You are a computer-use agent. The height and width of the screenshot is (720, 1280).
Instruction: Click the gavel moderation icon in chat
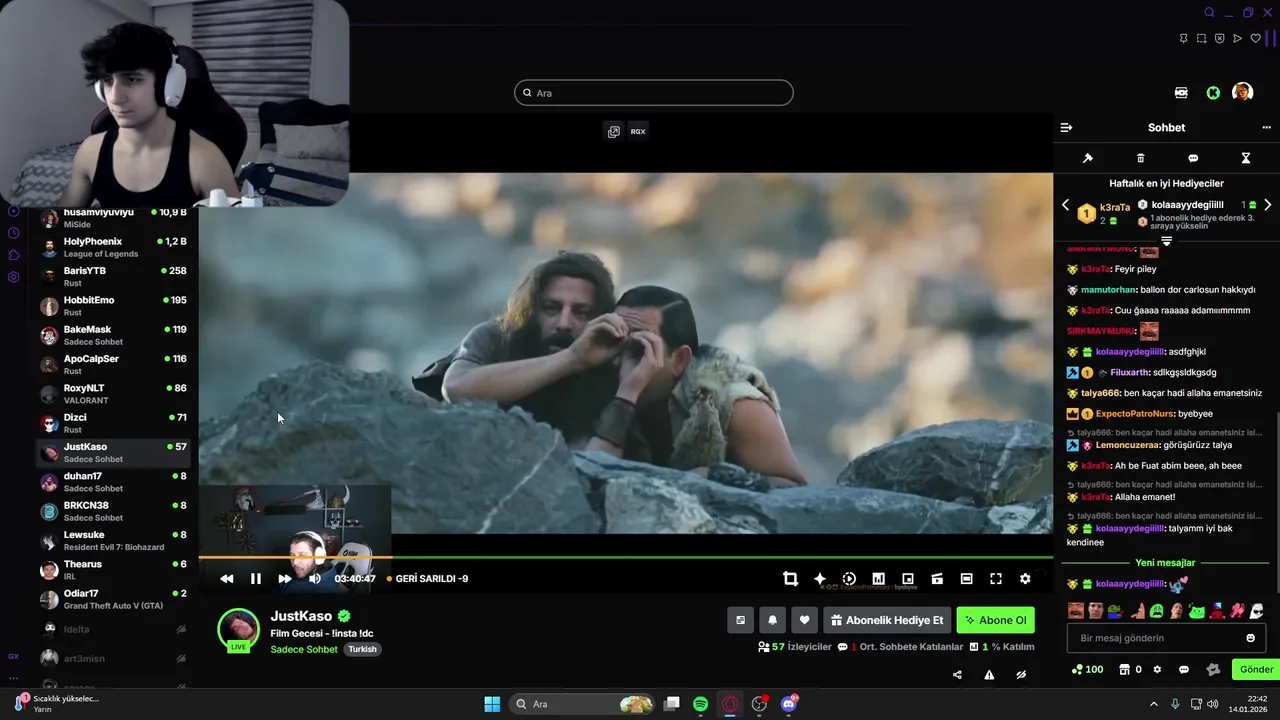1088,158
